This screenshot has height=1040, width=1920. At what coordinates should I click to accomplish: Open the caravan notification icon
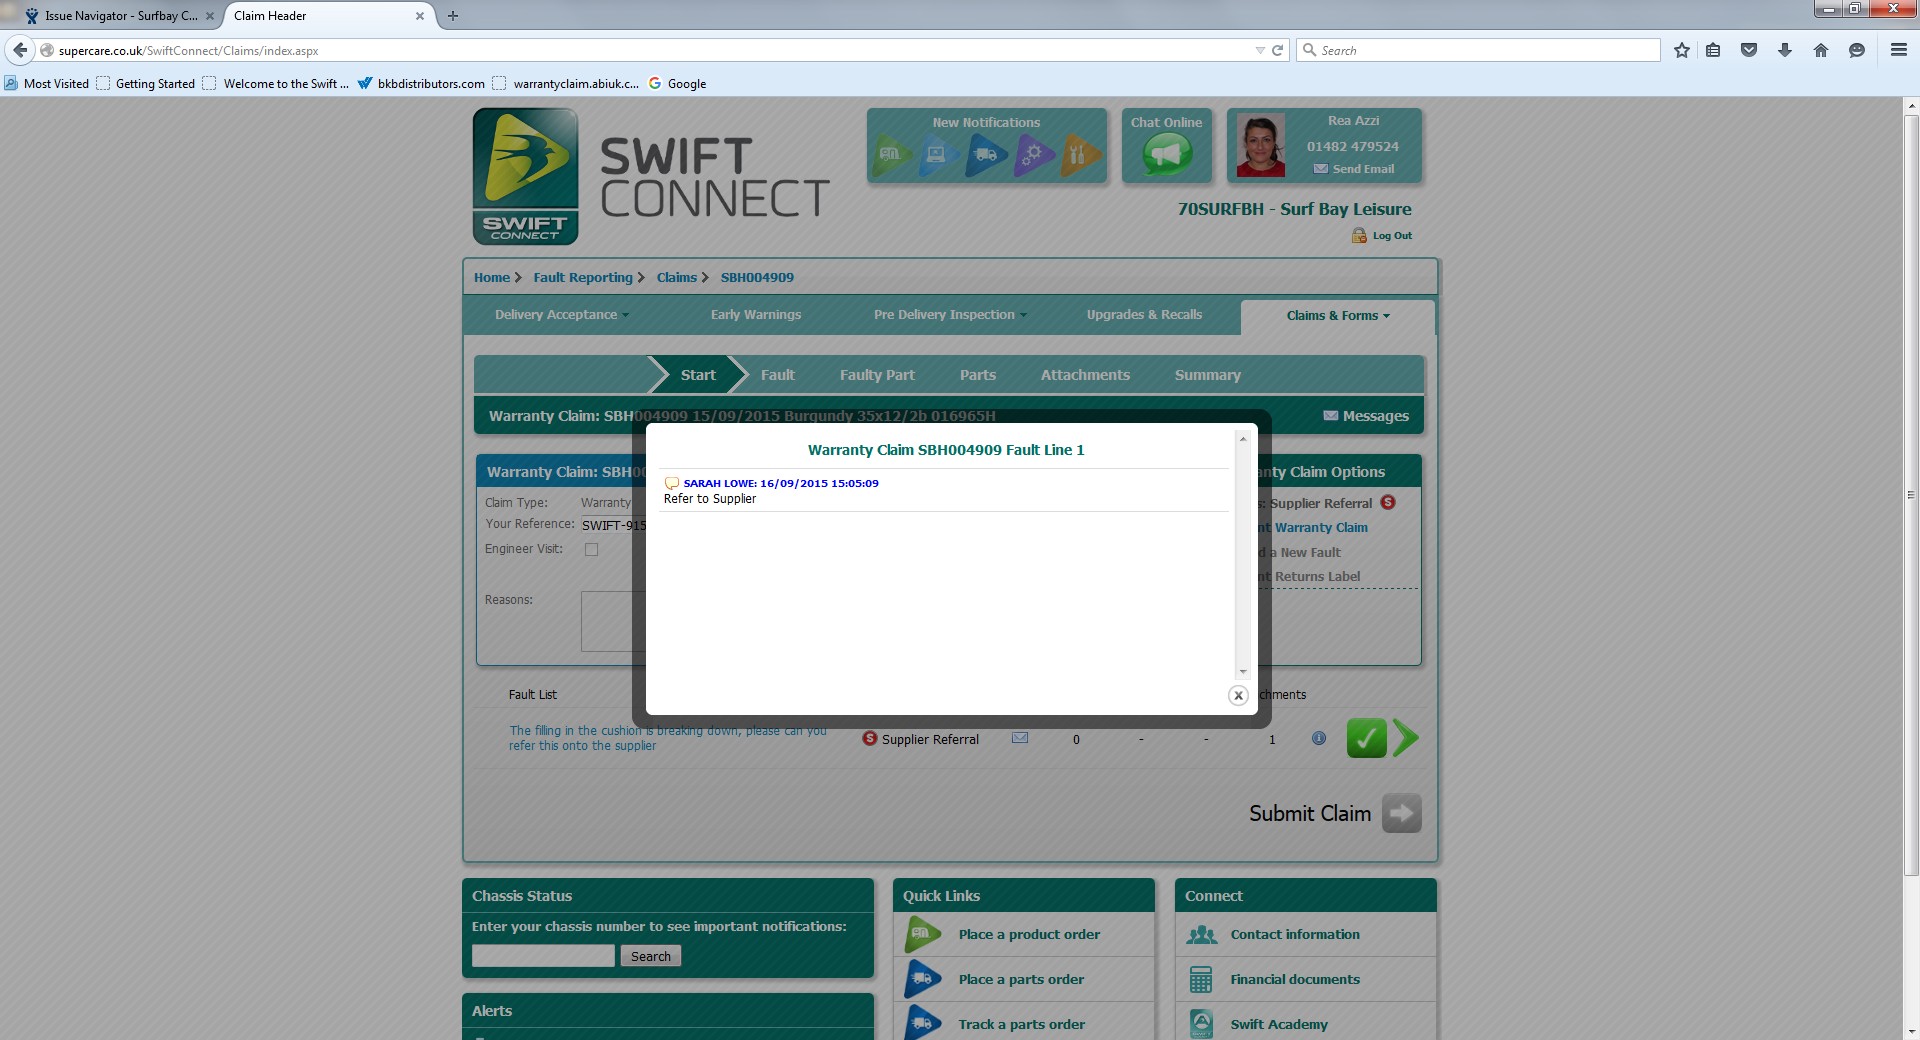coord(938,155)
